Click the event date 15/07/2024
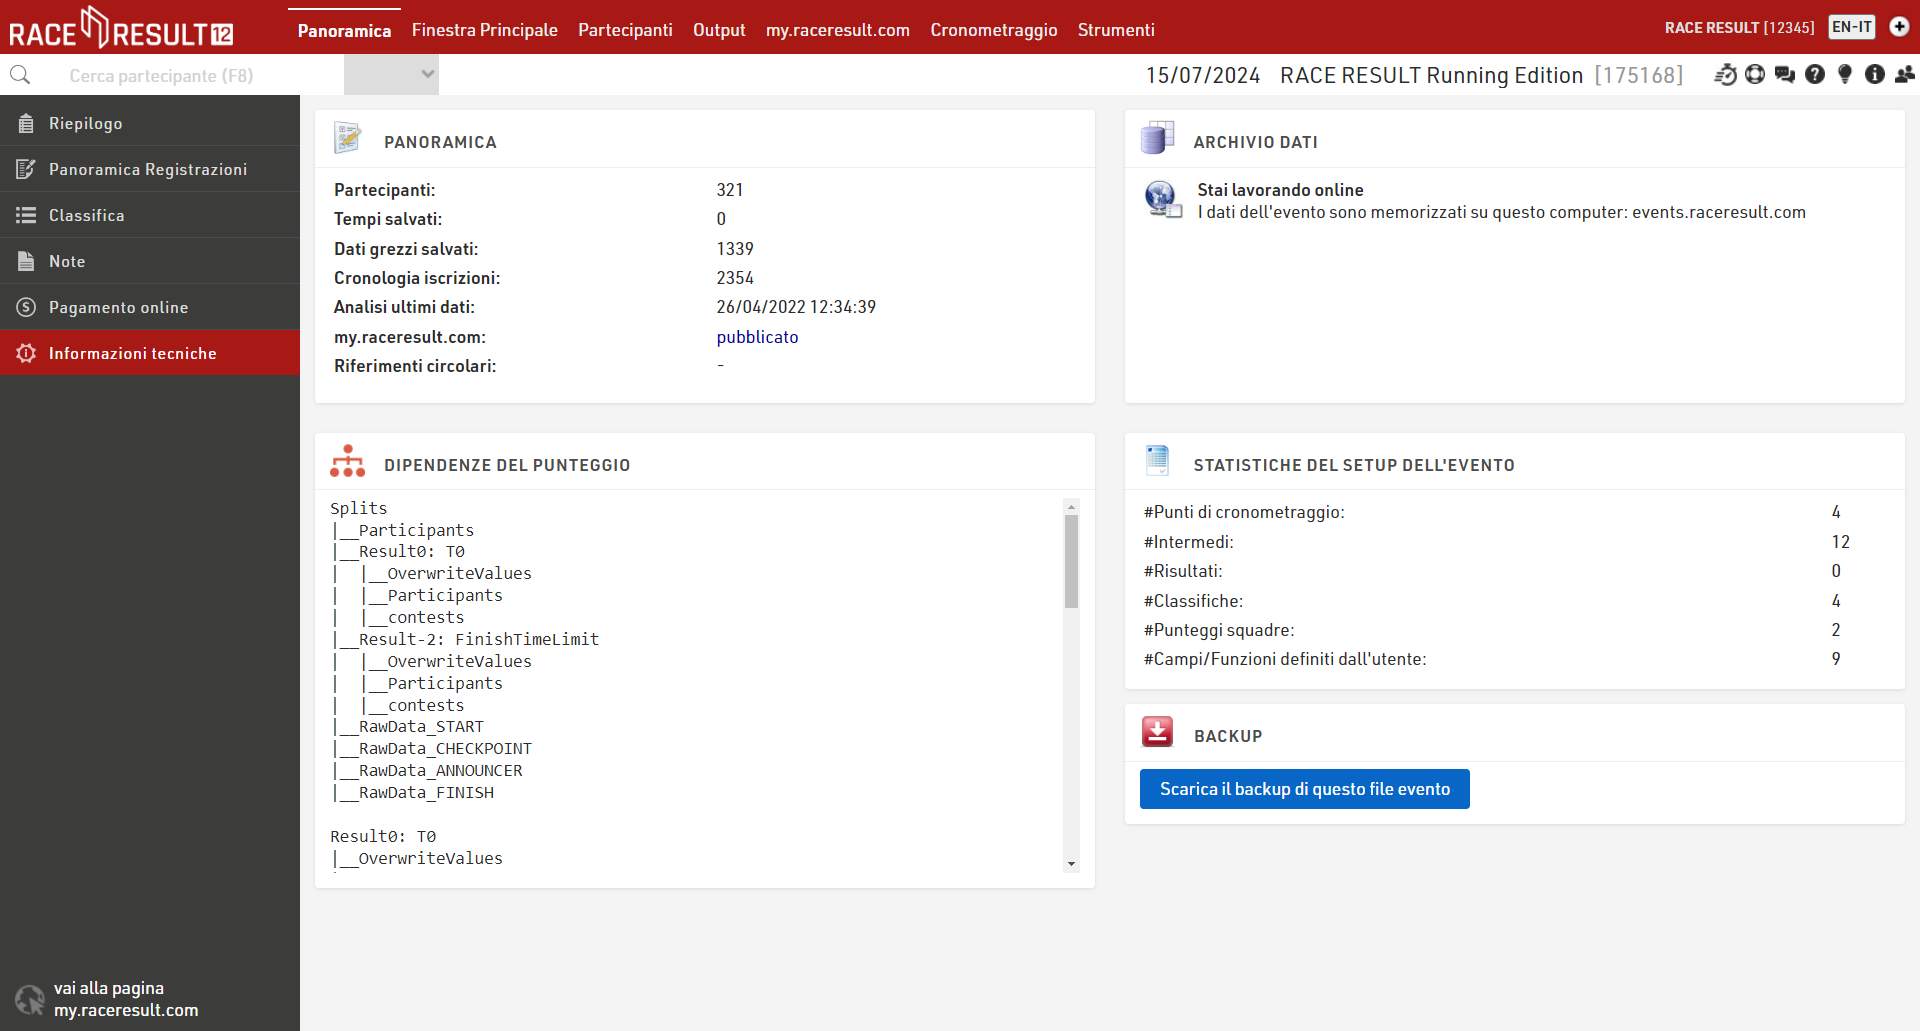The height and width of the screenshot is (1031, 1920). (x=1203, y=75)
